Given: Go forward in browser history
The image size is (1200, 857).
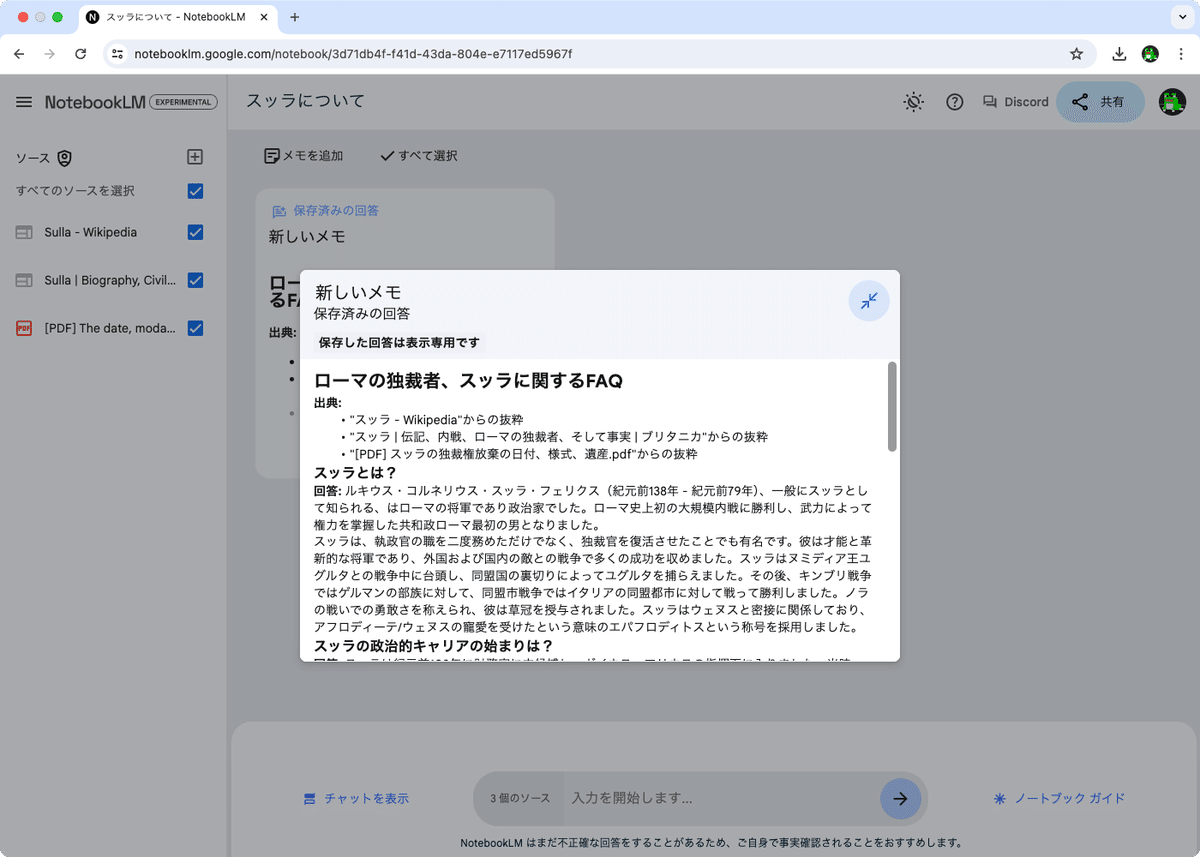Looking at the screenshot, I should click(x=50, y=54).
